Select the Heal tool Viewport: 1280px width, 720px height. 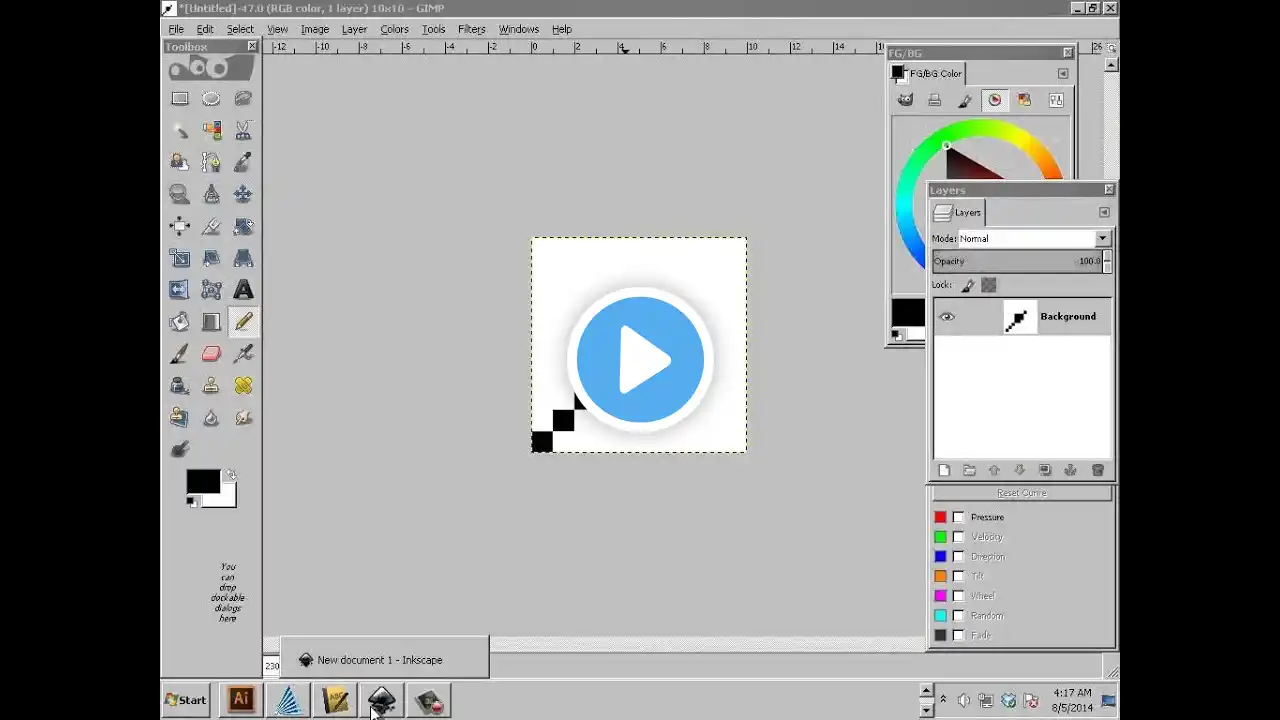point(243,386)
